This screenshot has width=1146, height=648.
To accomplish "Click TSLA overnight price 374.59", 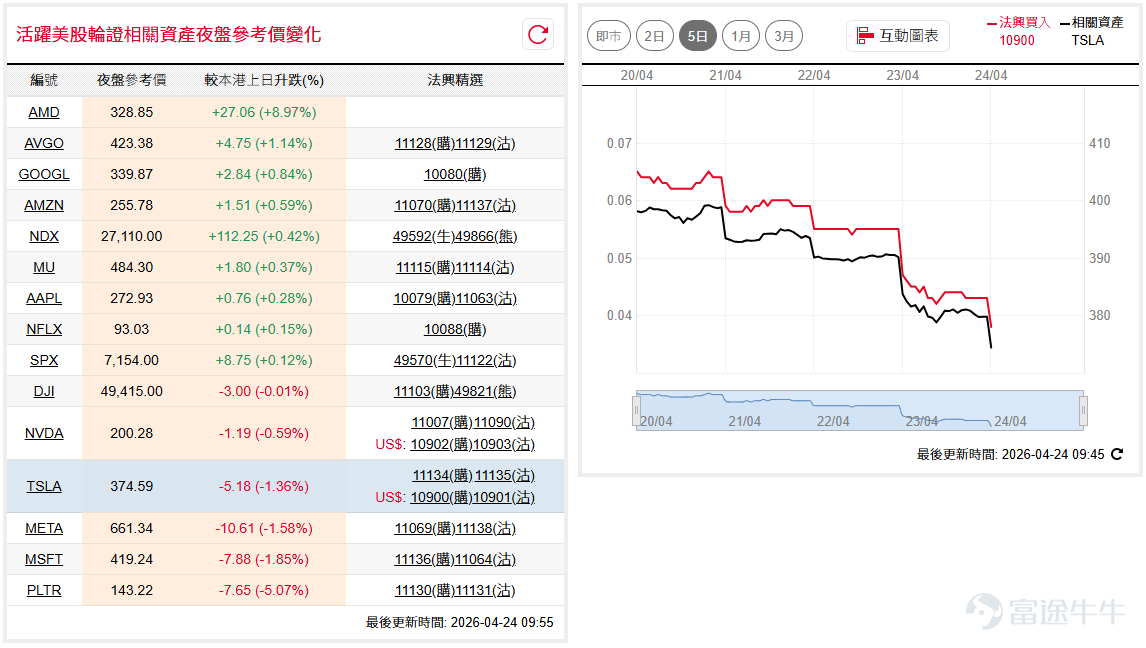I will point(132,487).
